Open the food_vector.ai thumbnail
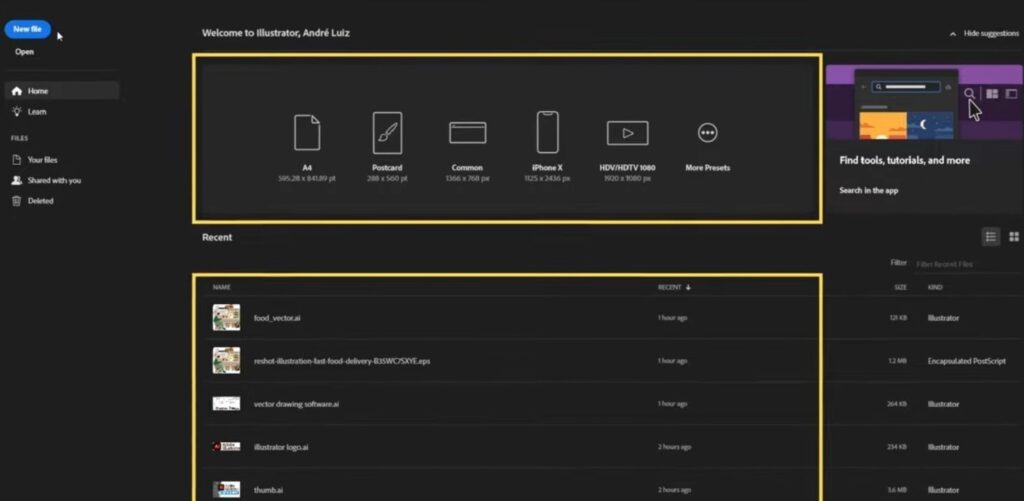The width and height of the screenshot is (1024, 501). coord(226,317)
